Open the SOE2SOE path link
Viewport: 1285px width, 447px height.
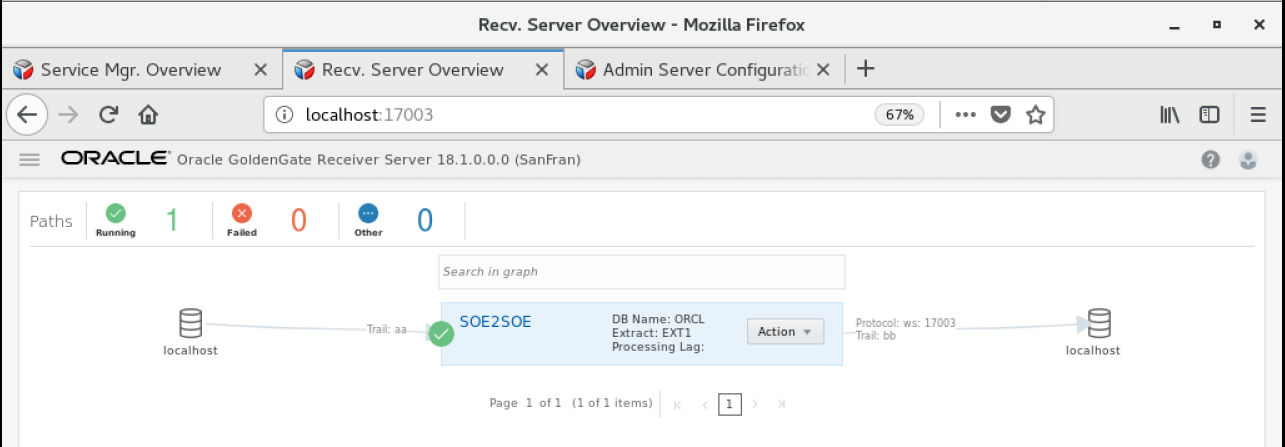pyautogui.click(x=495, y=322)
